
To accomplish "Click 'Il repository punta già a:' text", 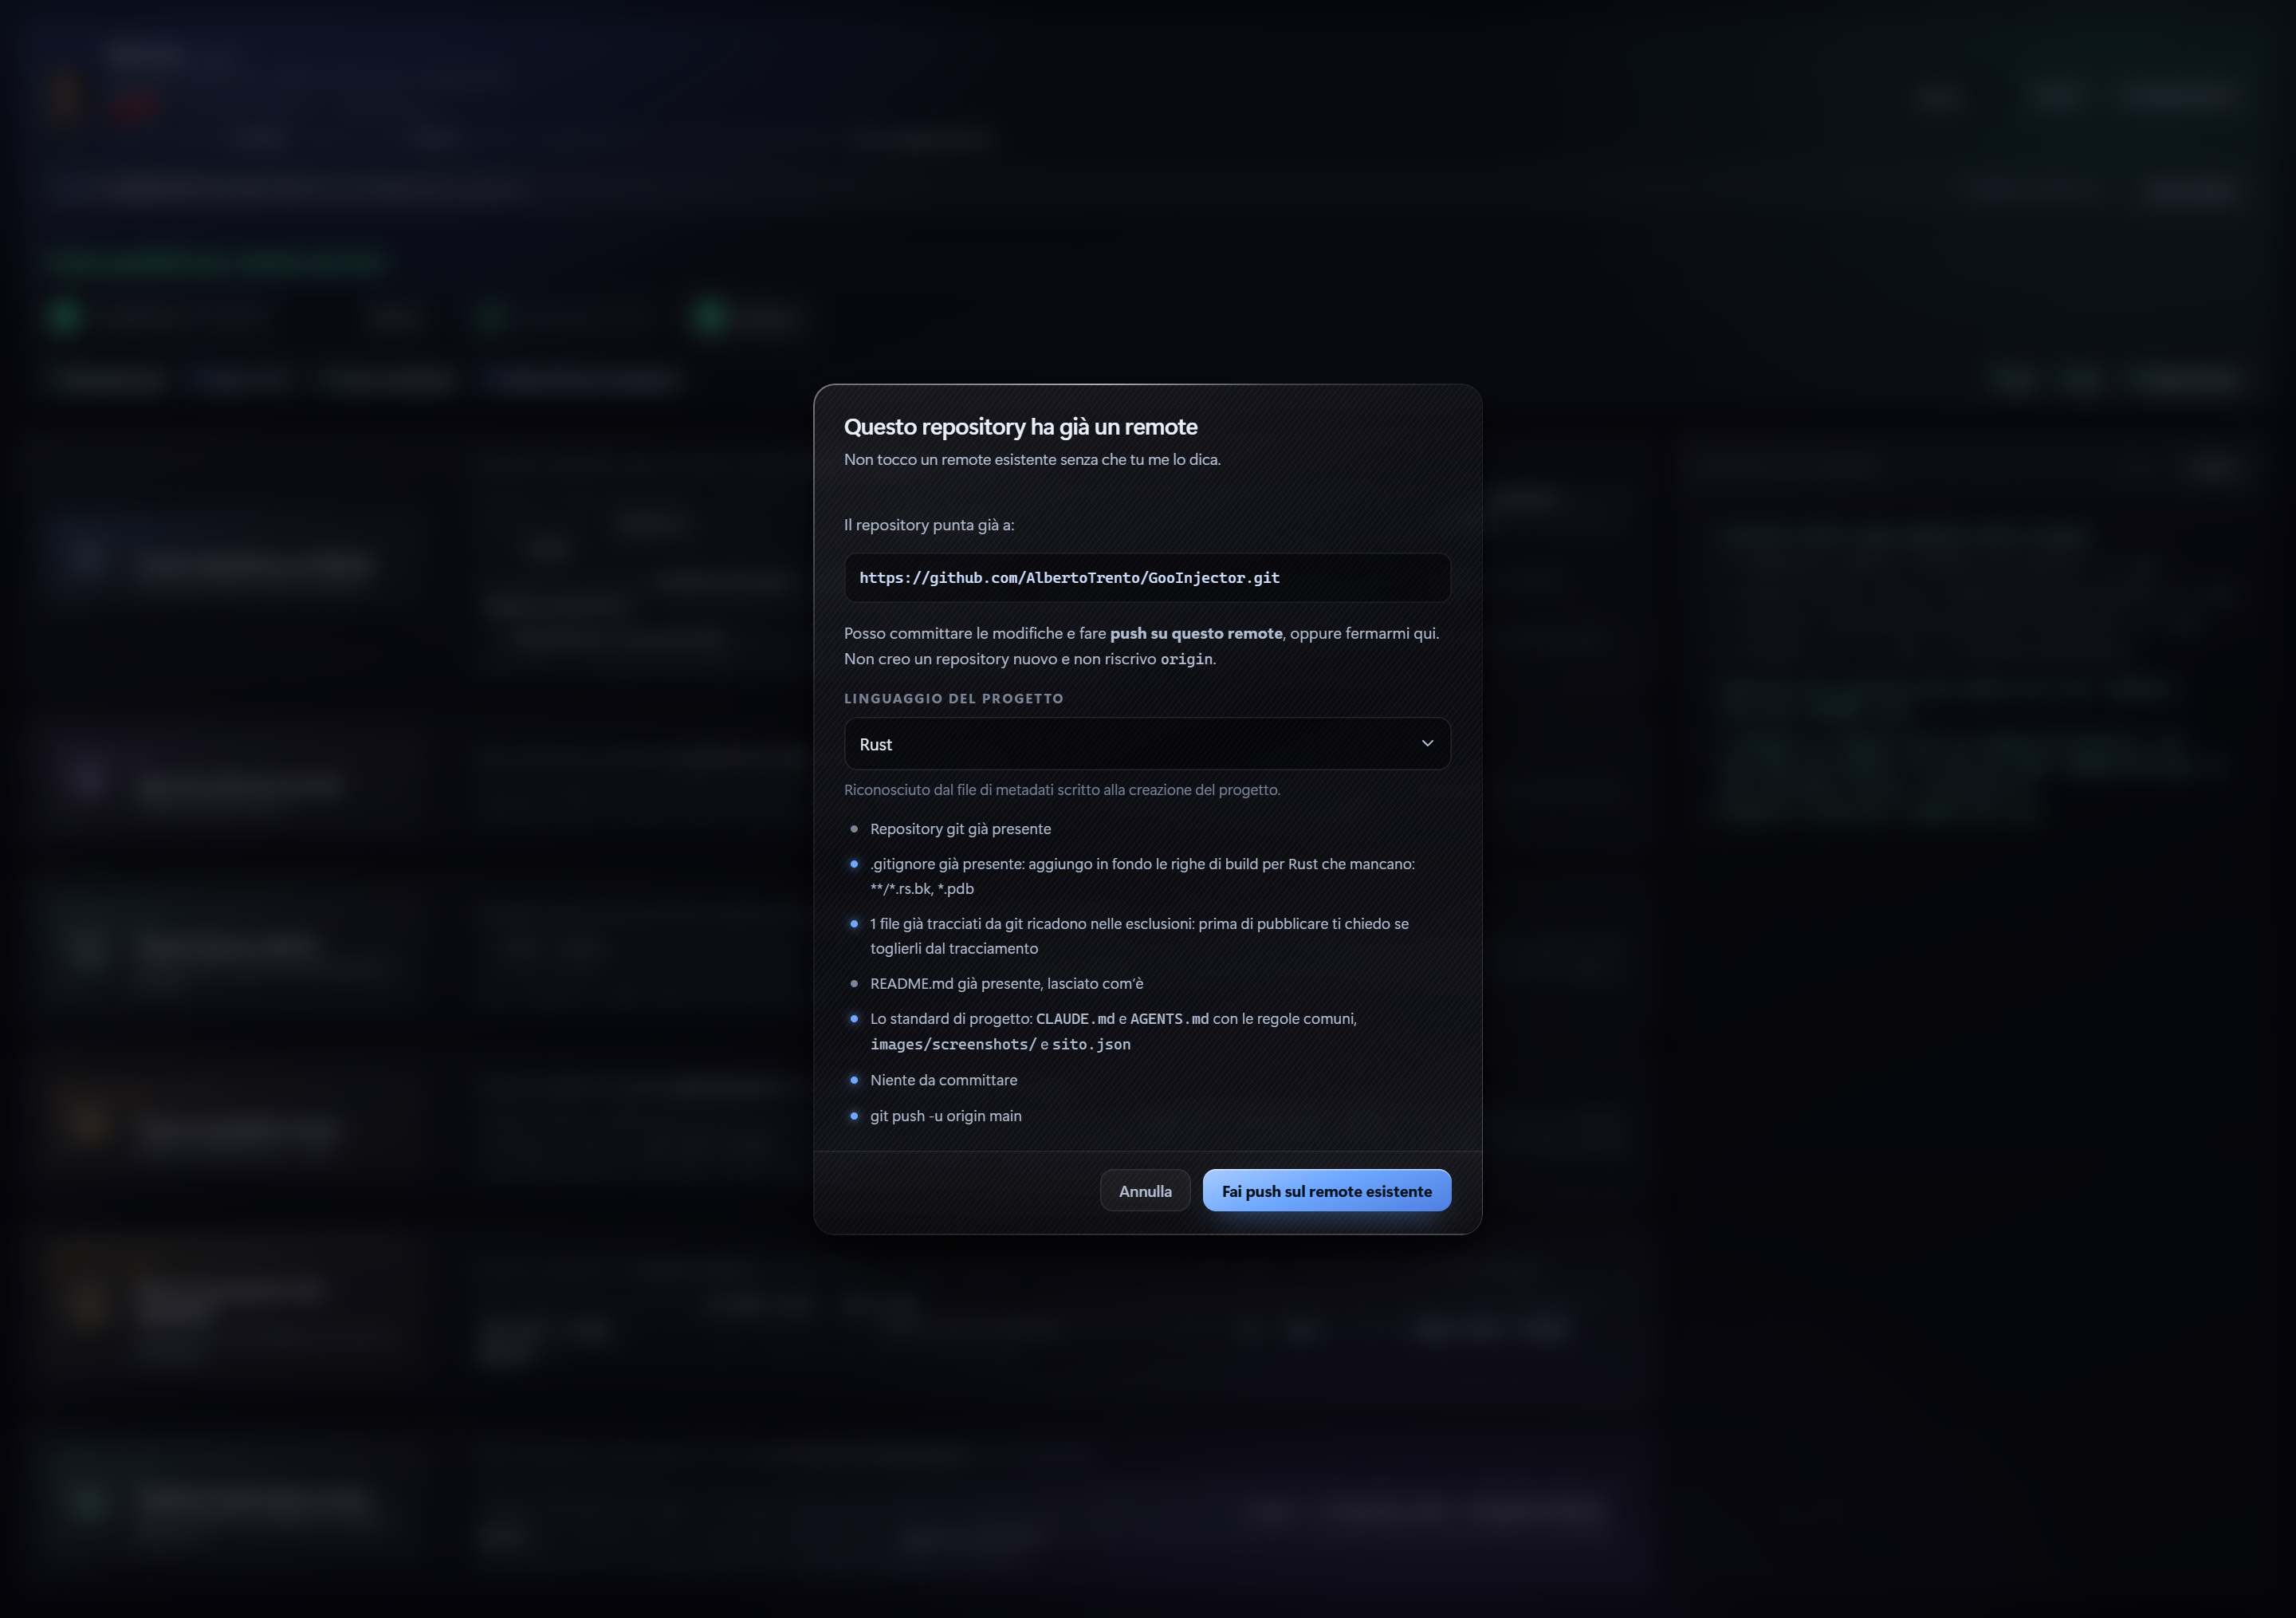I will (x=928, y=525).
